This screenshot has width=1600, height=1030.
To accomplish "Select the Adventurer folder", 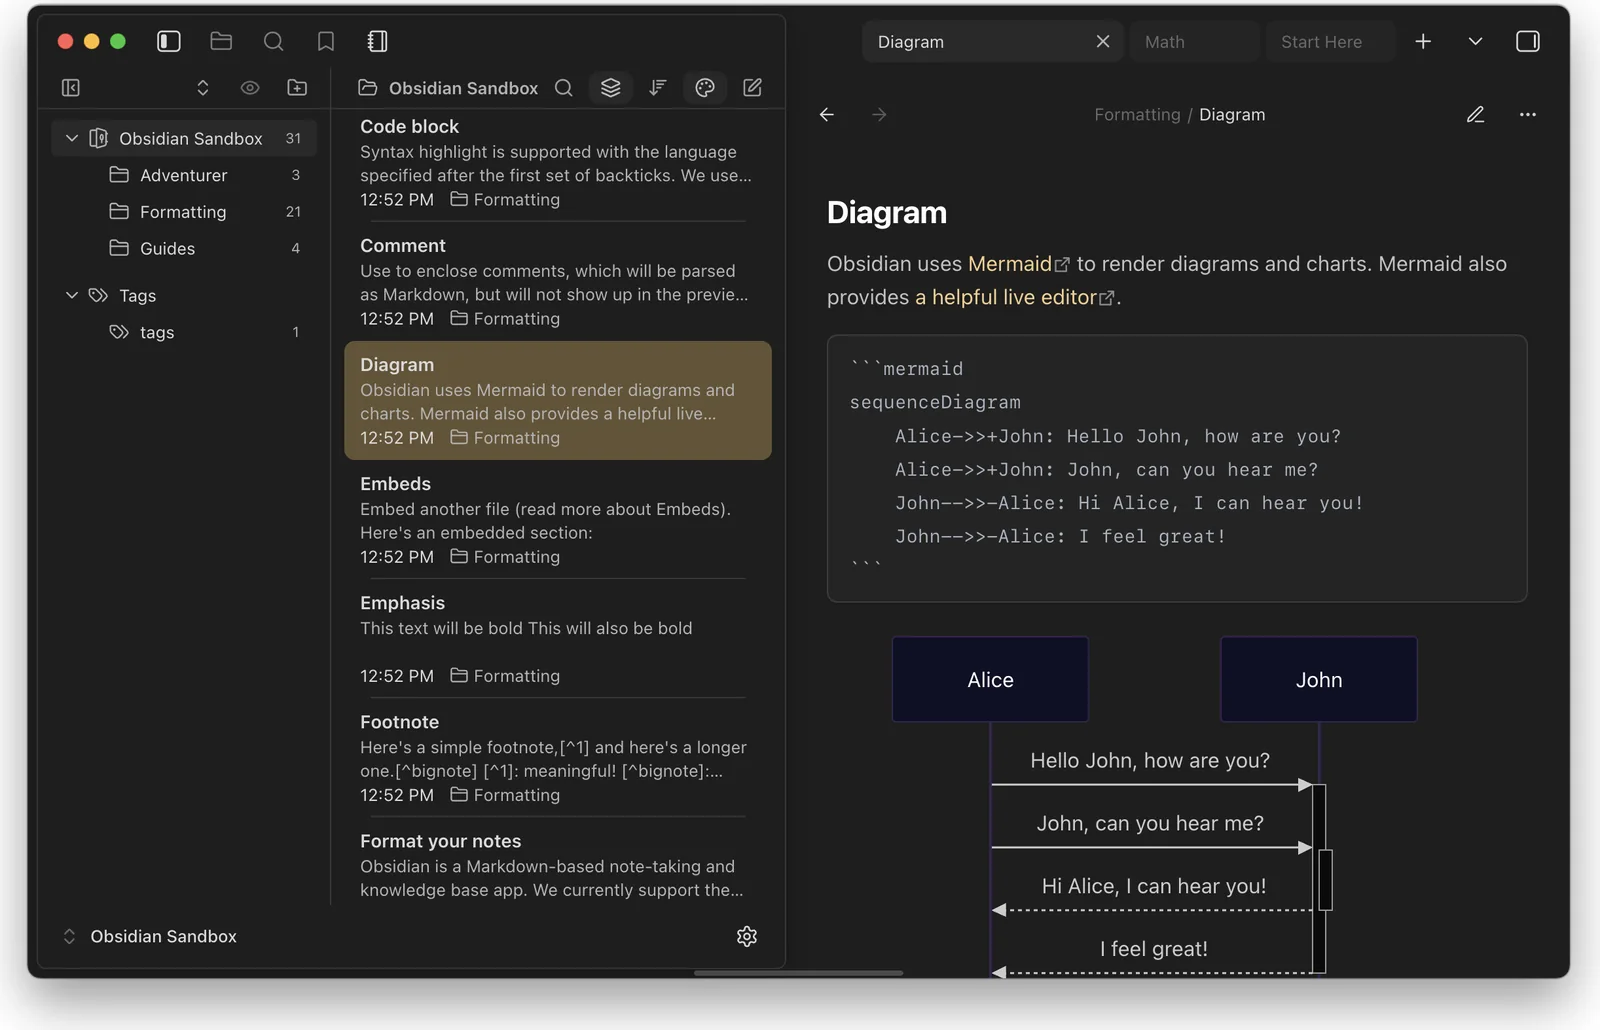I will coord(184,175).
